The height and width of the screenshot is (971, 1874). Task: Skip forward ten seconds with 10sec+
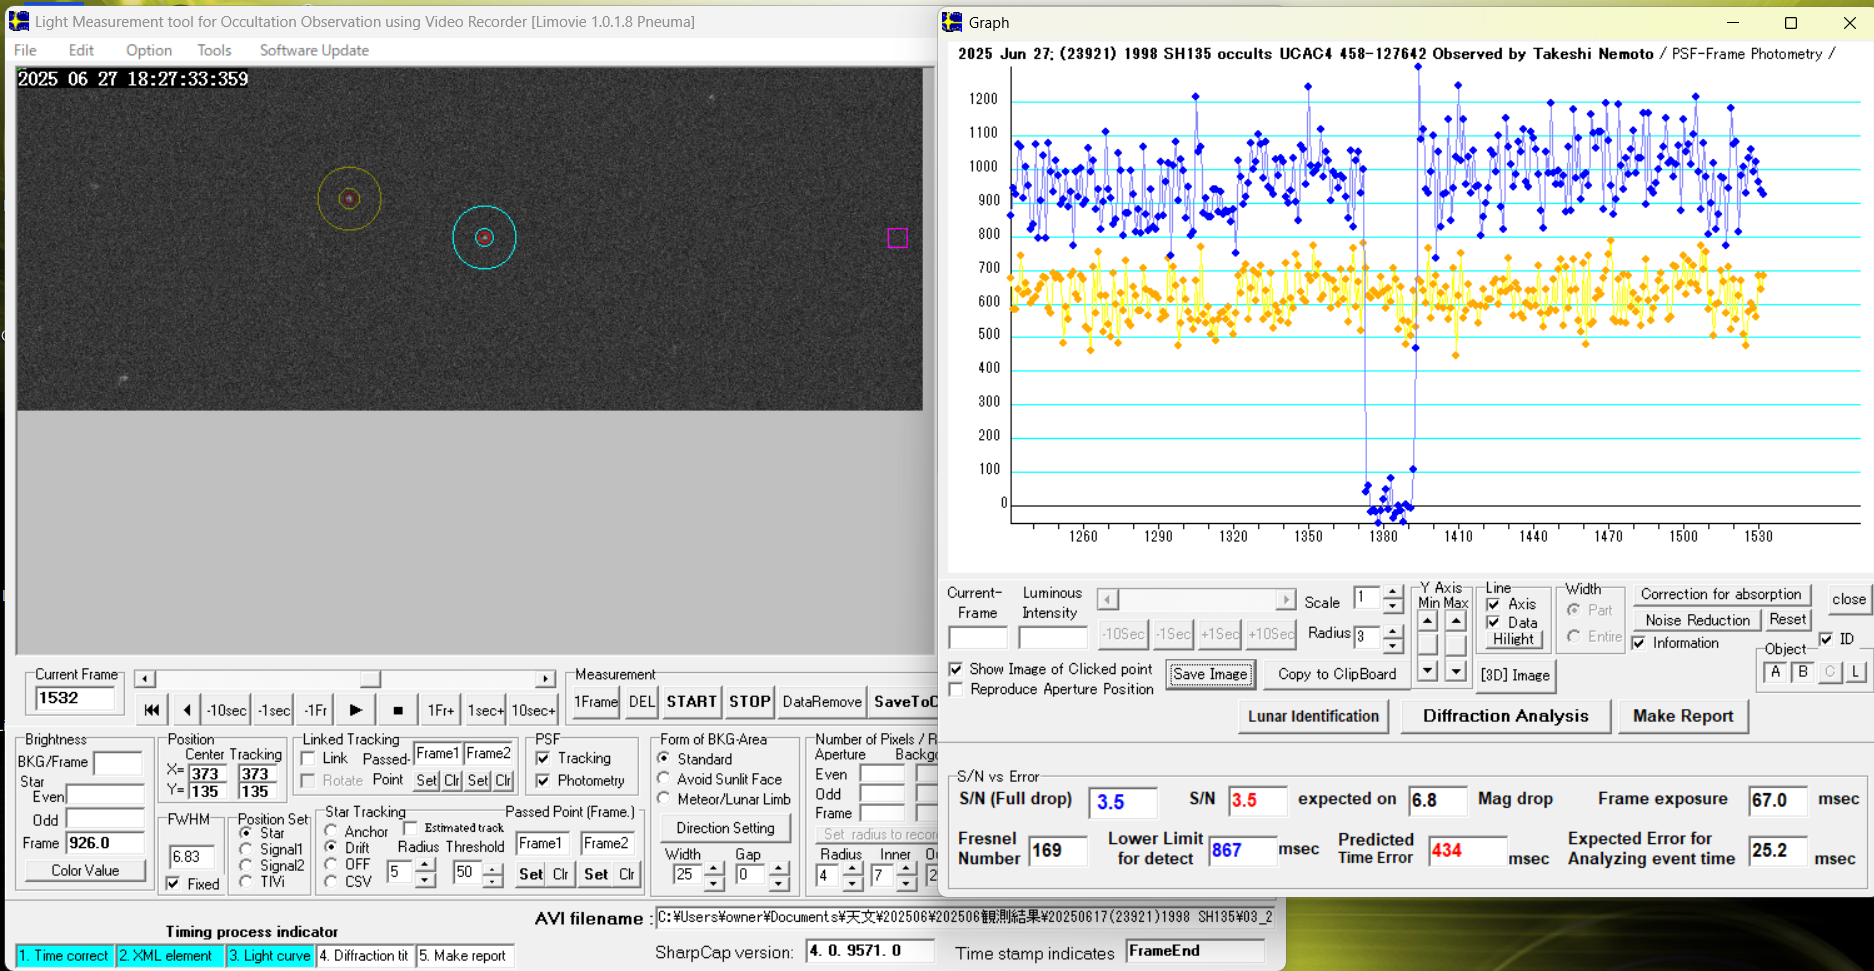533,710
